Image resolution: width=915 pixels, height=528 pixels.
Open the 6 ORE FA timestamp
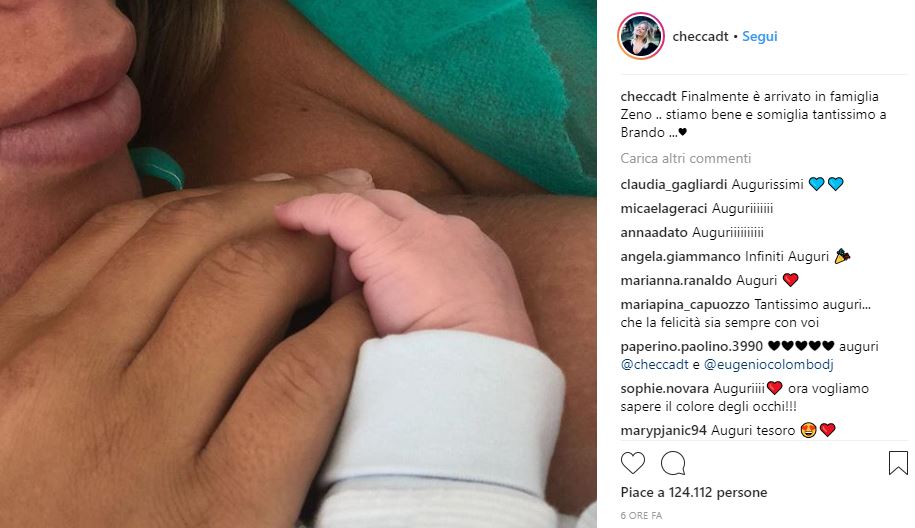coord(641,516)
